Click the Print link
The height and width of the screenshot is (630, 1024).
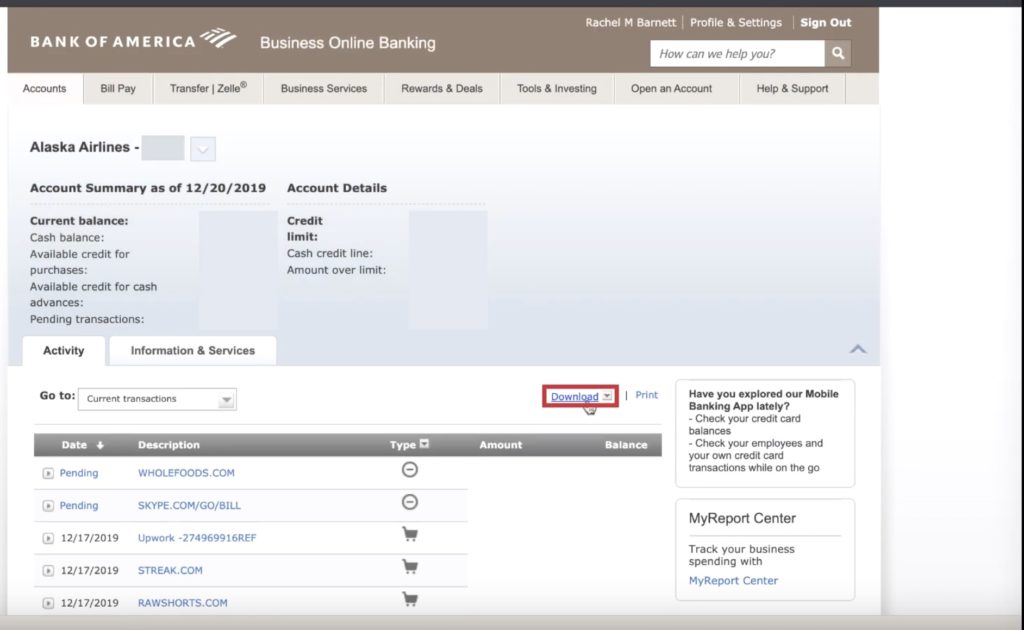pyautogui.click(x=647, y=395)
